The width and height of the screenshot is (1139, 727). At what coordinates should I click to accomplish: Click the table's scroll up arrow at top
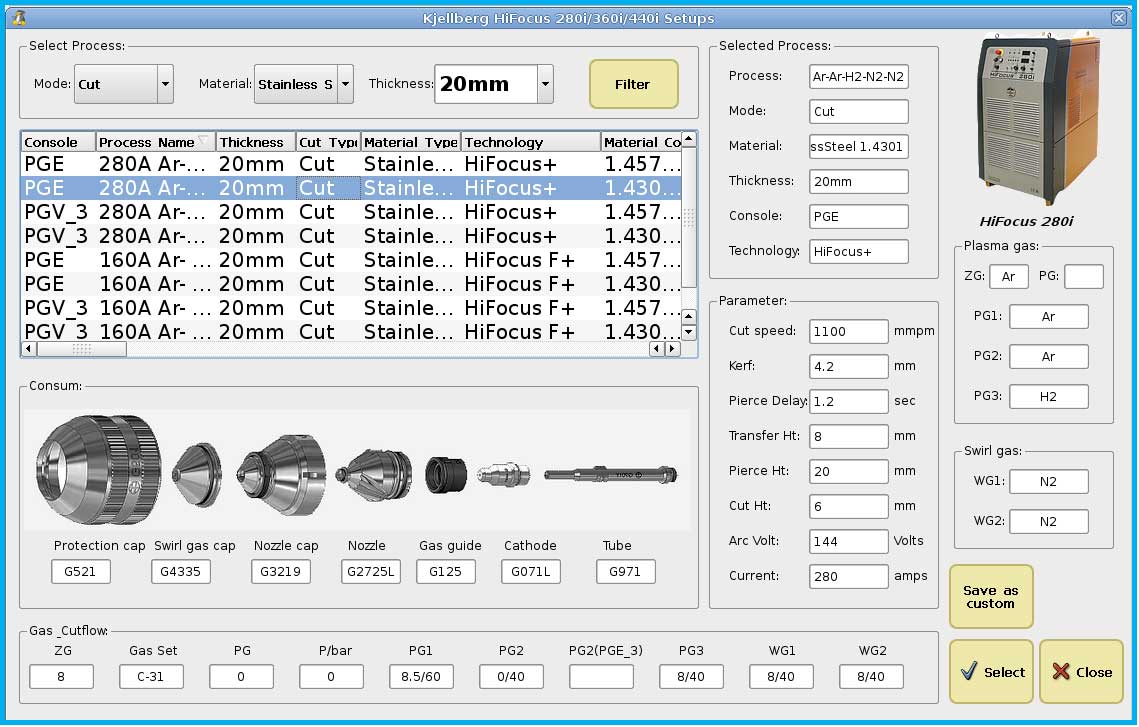coord(689,139)
